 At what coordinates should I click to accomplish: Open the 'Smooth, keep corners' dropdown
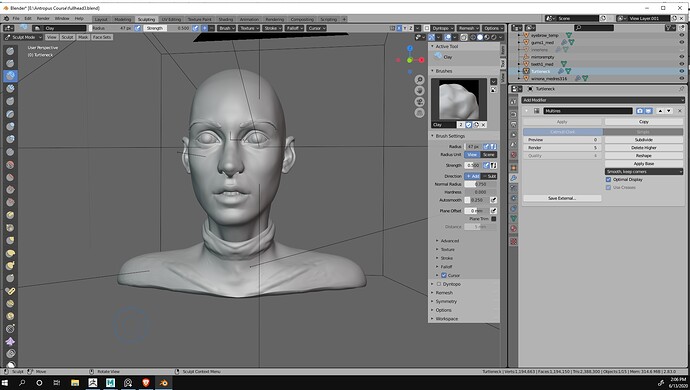644,172
